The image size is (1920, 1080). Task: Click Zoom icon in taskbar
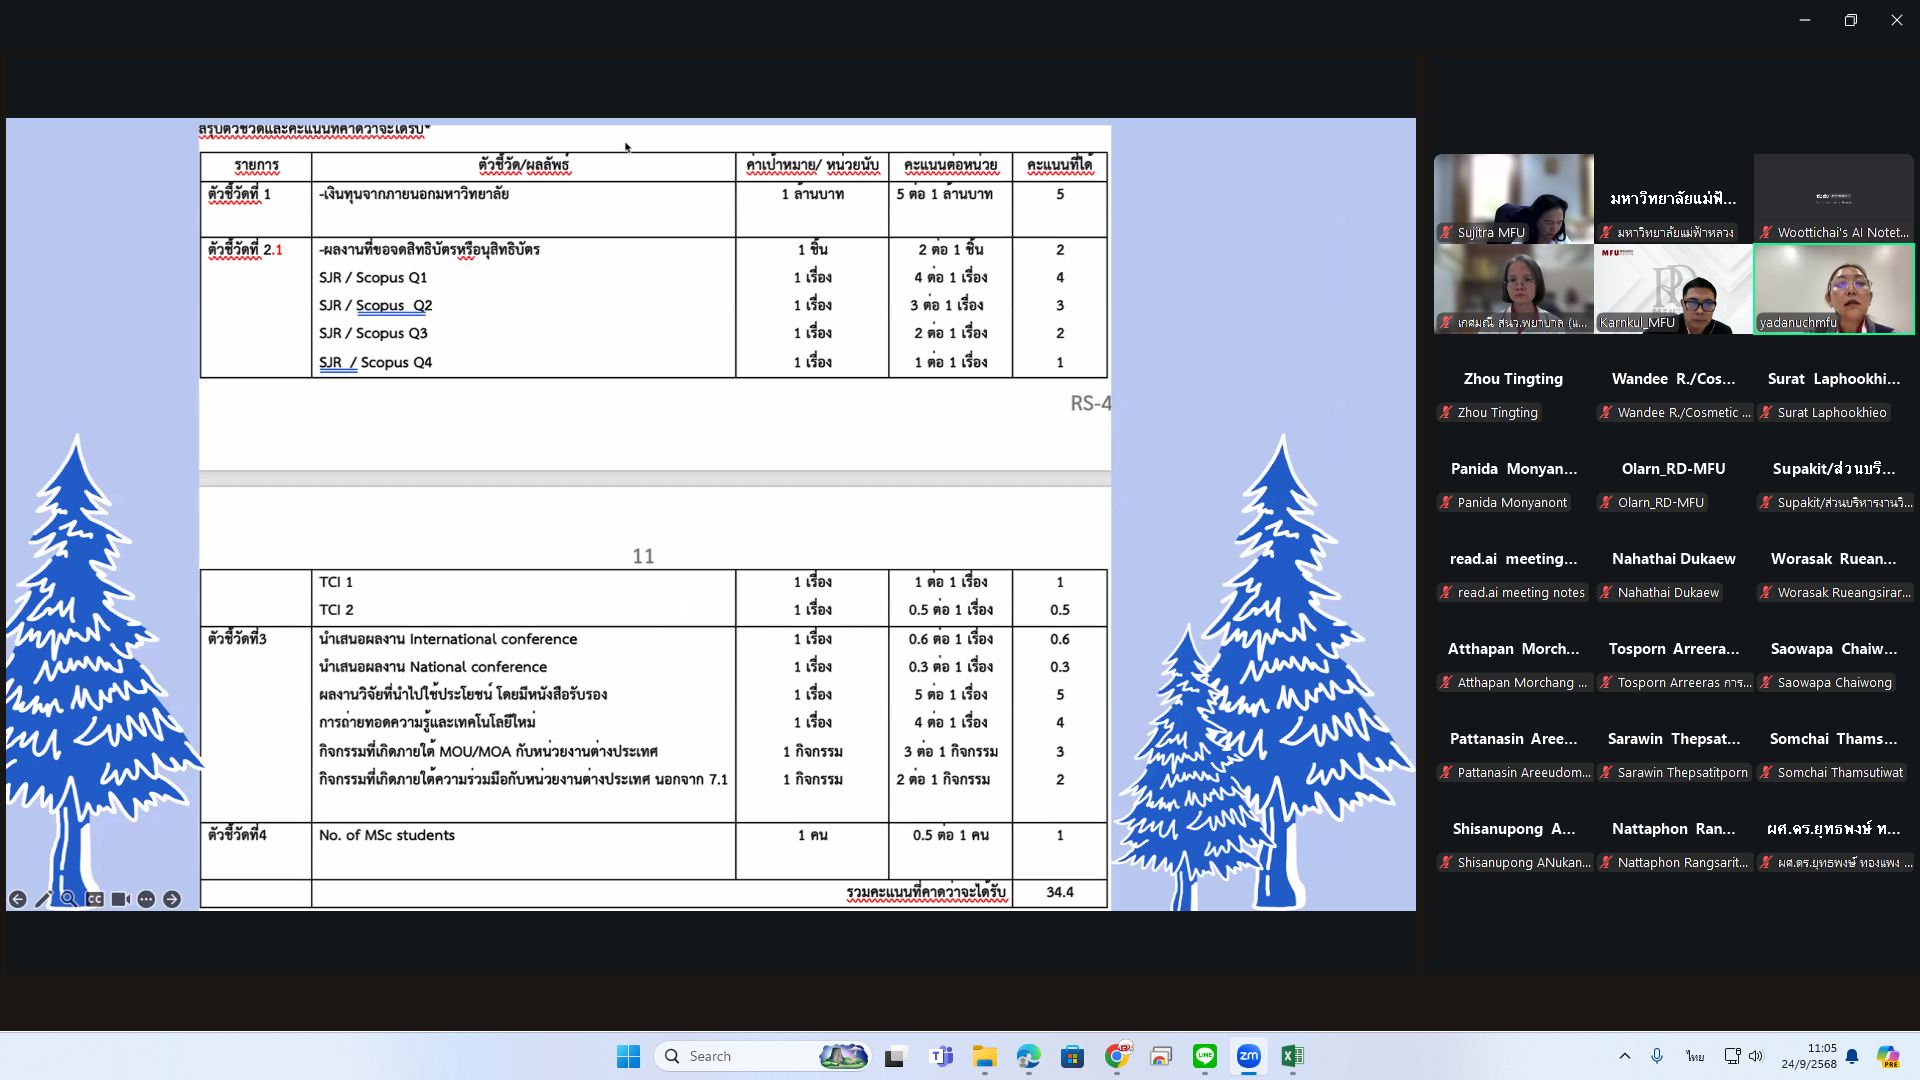point(1248,1056)
